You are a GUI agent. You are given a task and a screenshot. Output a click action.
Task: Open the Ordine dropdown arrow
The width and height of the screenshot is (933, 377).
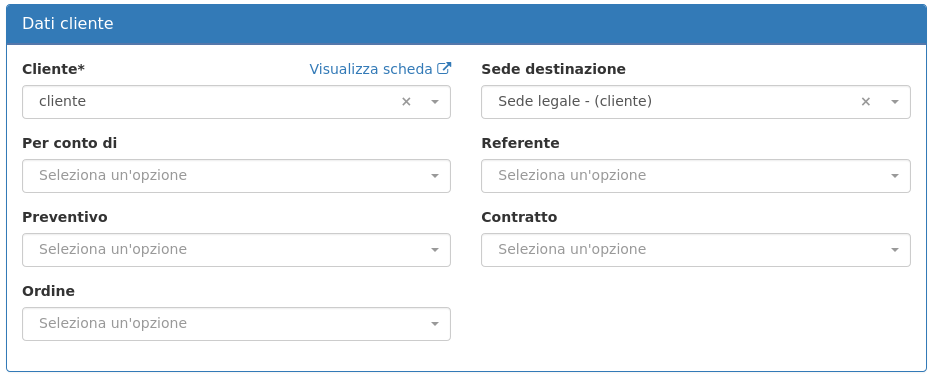435,324
